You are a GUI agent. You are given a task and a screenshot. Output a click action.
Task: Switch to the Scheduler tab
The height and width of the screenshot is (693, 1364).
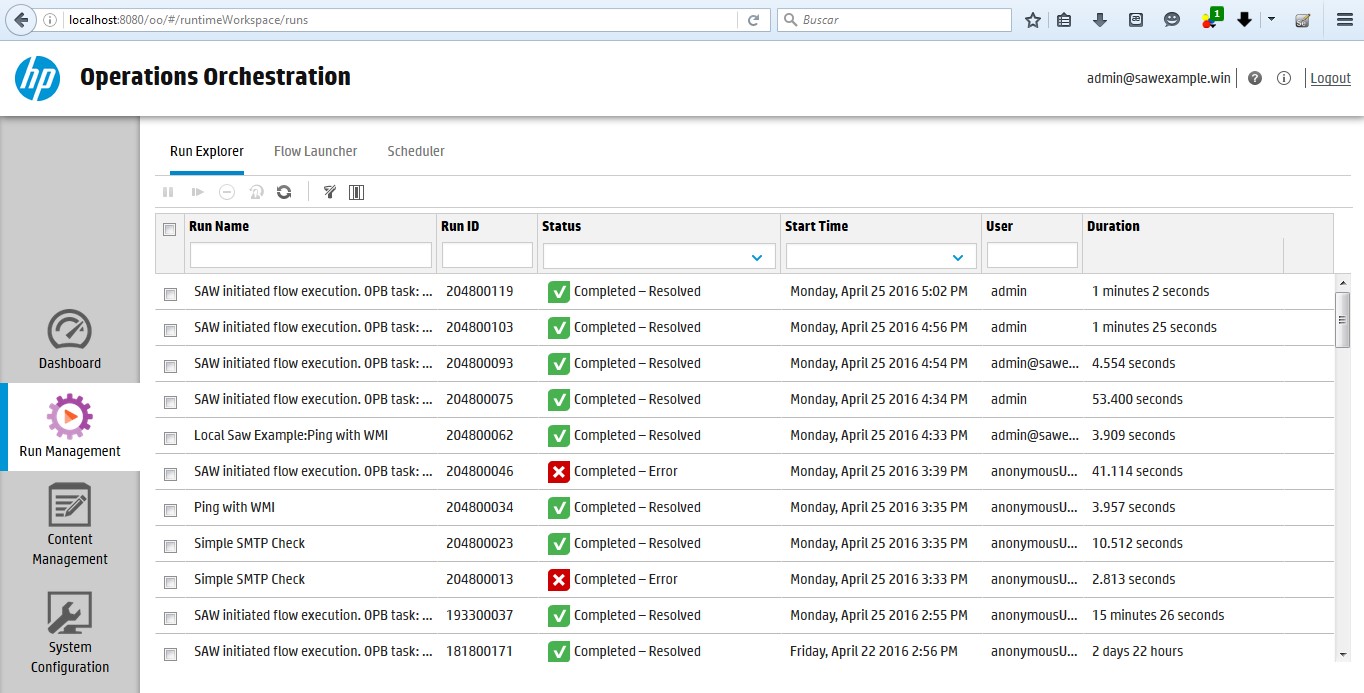tap(416, 151)
